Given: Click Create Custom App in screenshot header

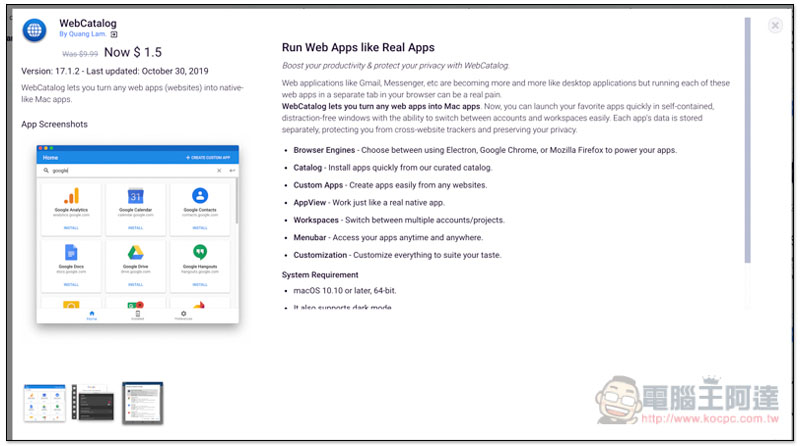Looking at the screenshot, I should [x=209, y=157].
